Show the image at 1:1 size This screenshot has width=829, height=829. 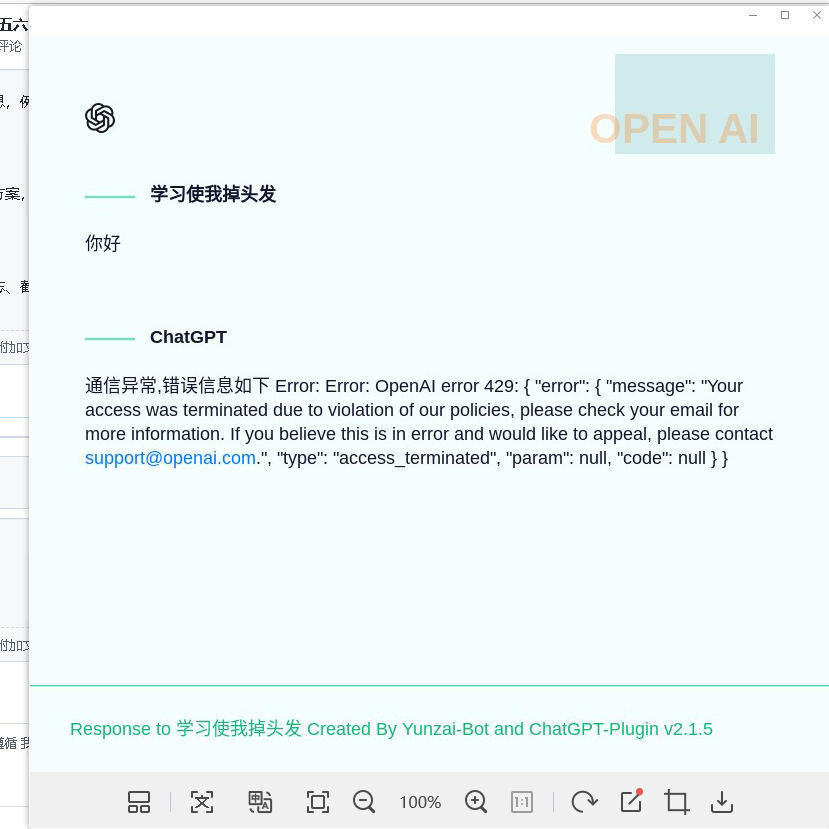[x=522, y=802]
